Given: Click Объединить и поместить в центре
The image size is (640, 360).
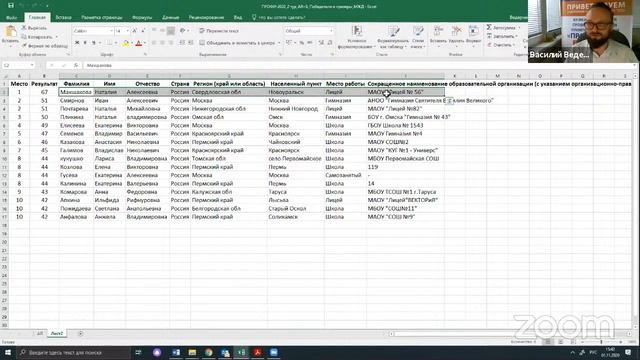Looking at the screenshot, I should point(237,43).
